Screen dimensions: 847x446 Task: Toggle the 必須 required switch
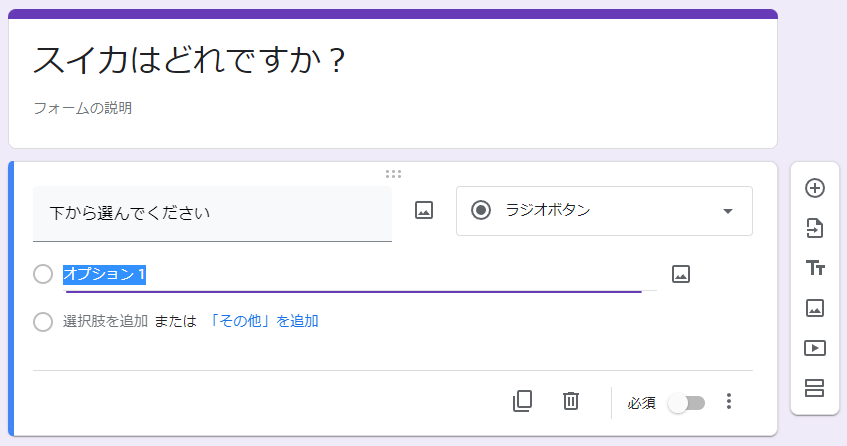click(x=686, y=403)
